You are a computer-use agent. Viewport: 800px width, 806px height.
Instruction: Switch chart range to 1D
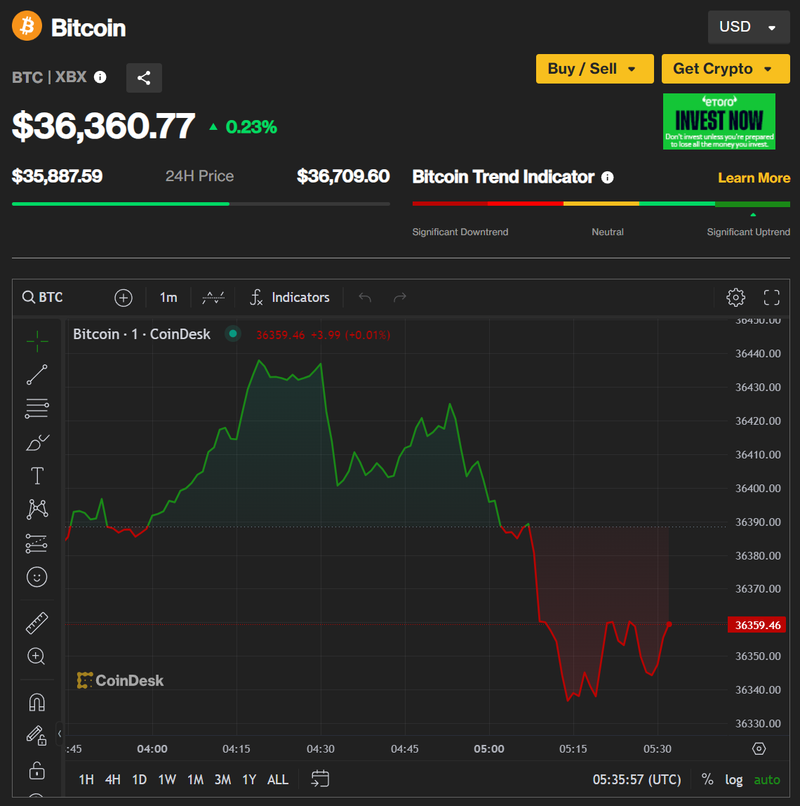coord(139,779)
